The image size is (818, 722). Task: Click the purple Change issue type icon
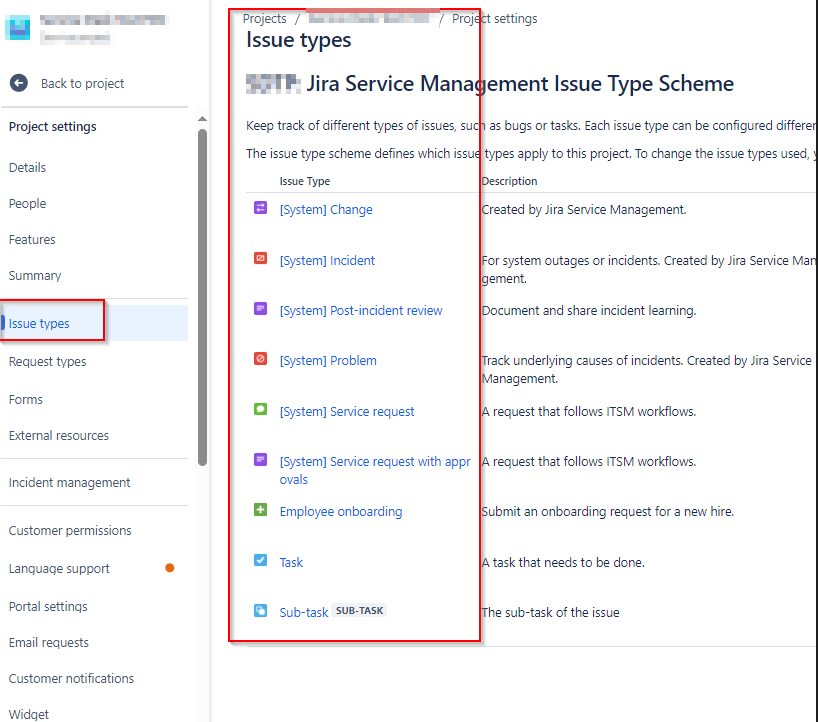click(260, 208)
